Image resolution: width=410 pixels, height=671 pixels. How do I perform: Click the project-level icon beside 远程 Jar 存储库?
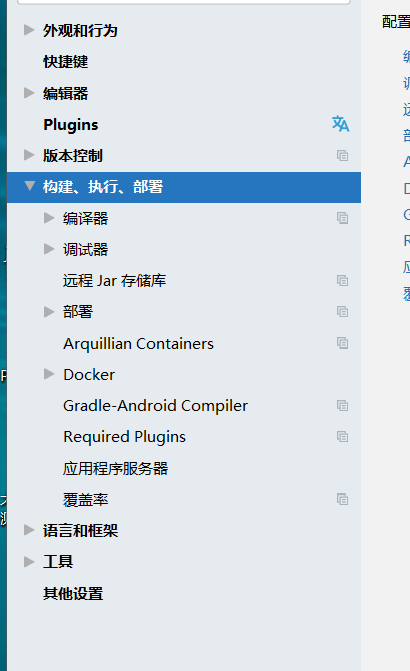[x=342, y=281]
